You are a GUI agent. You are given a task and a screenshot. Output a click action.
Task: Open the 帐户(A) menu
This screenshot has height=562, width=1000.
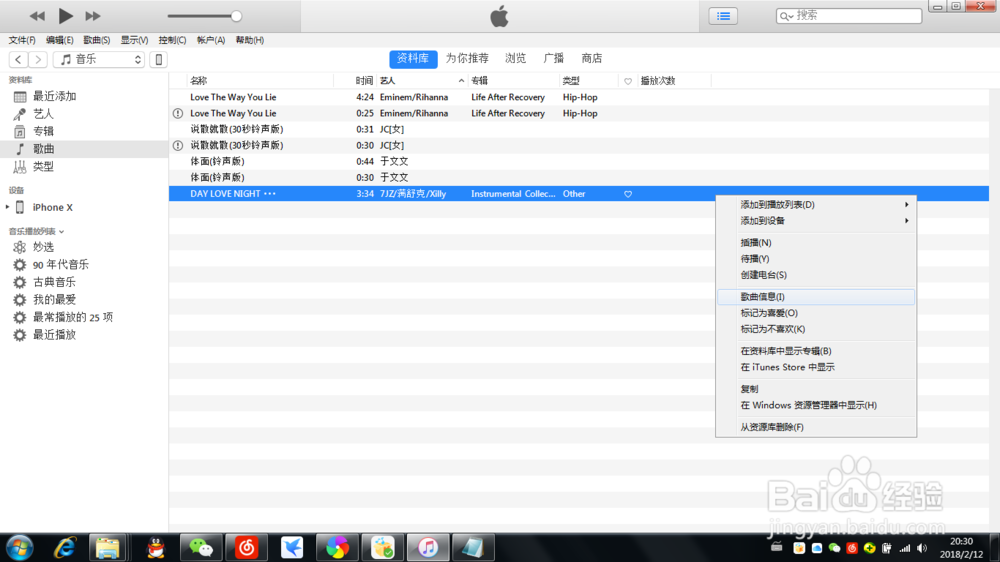click(210, 40)
